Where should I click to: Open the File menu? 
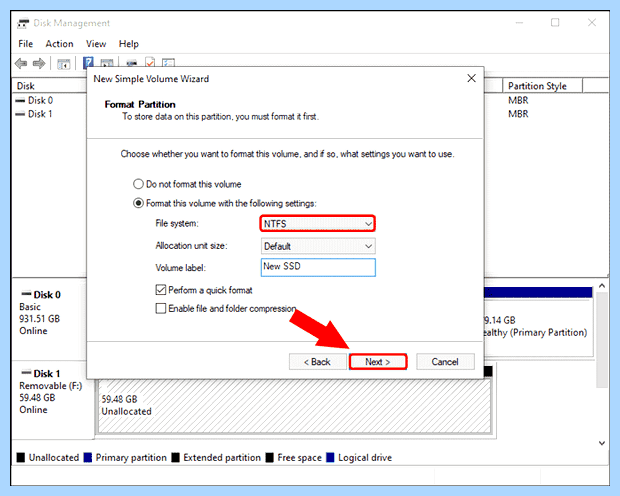click(x=26, y=44)
